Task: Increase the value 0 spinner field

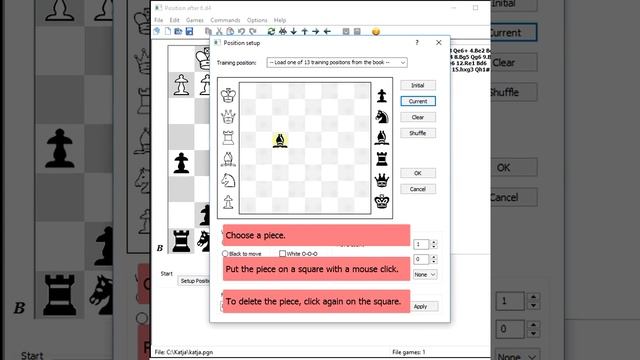Action: click(x=434, y=257)
